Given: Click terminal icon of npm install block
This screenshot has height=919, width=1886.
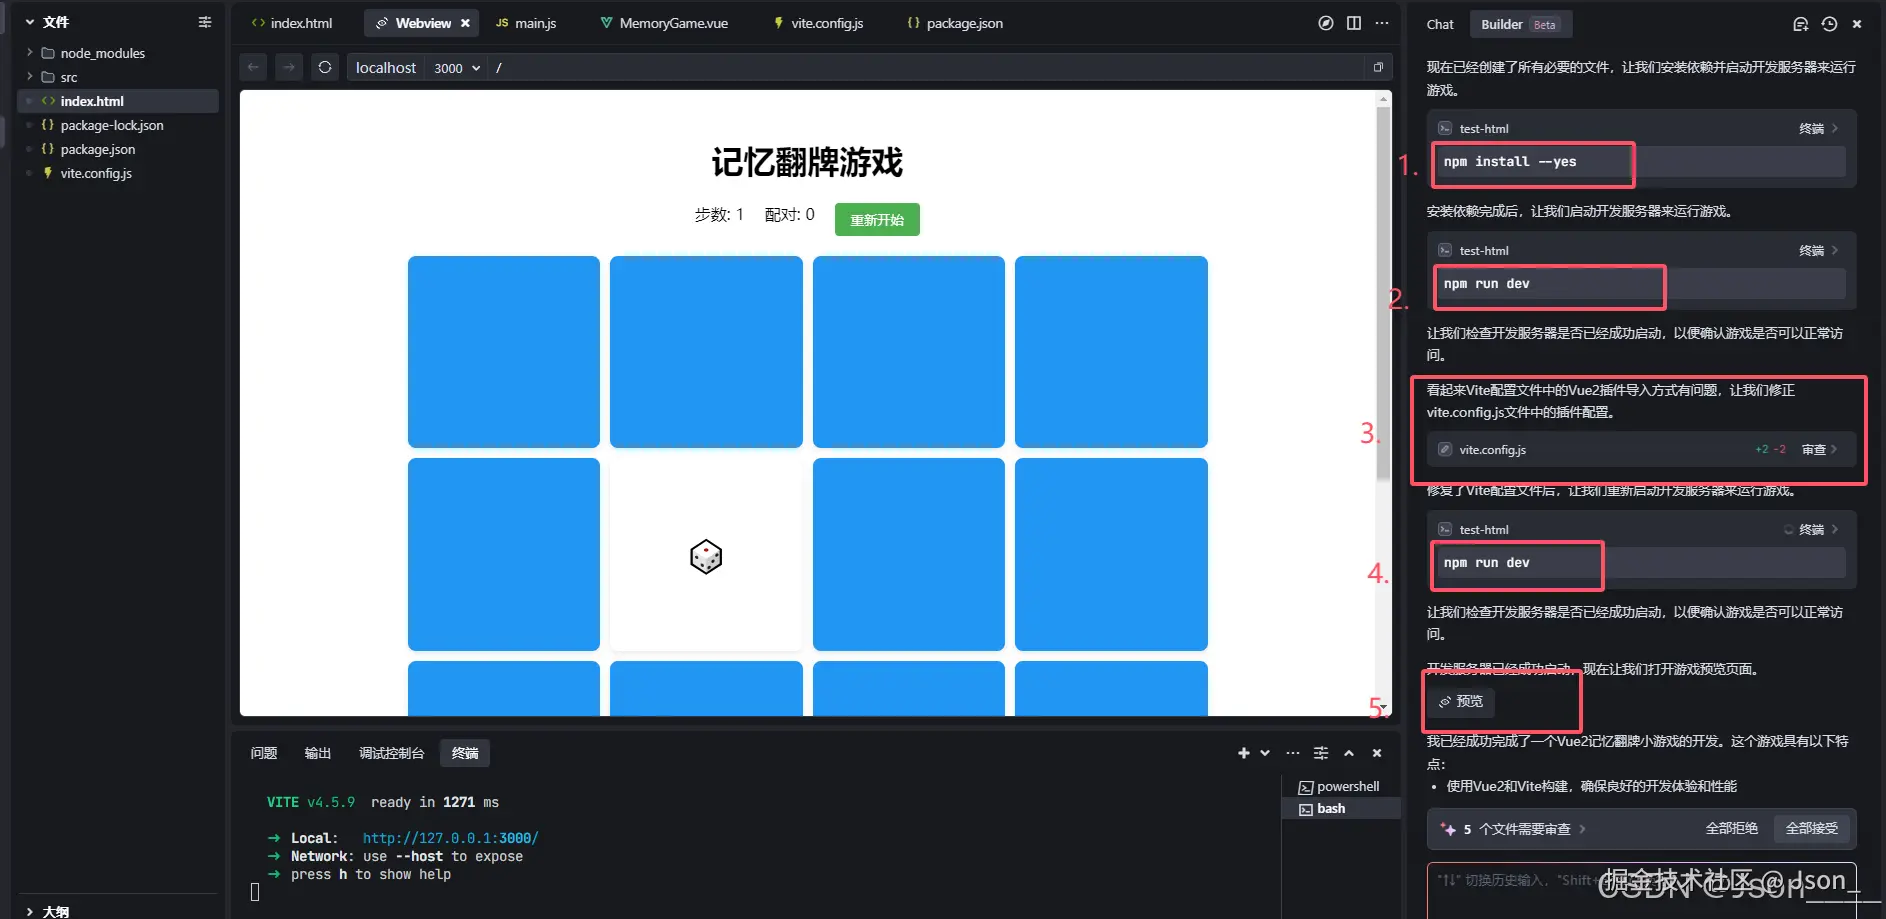Looking at the screenshot, I should point(1445,128).
